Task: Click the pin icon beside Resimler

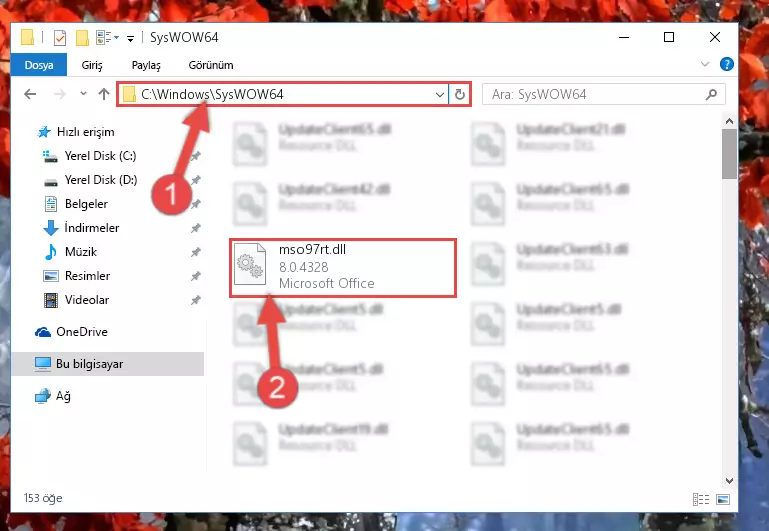Action: [196, 276]
